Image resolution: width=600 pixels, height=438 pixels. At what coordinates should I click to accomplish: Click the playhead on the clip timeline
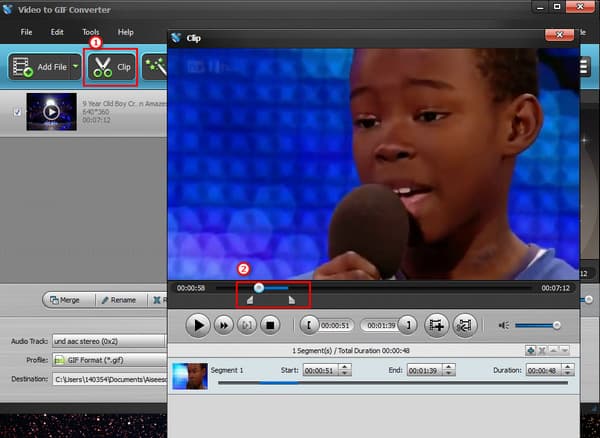coord(259,288)
